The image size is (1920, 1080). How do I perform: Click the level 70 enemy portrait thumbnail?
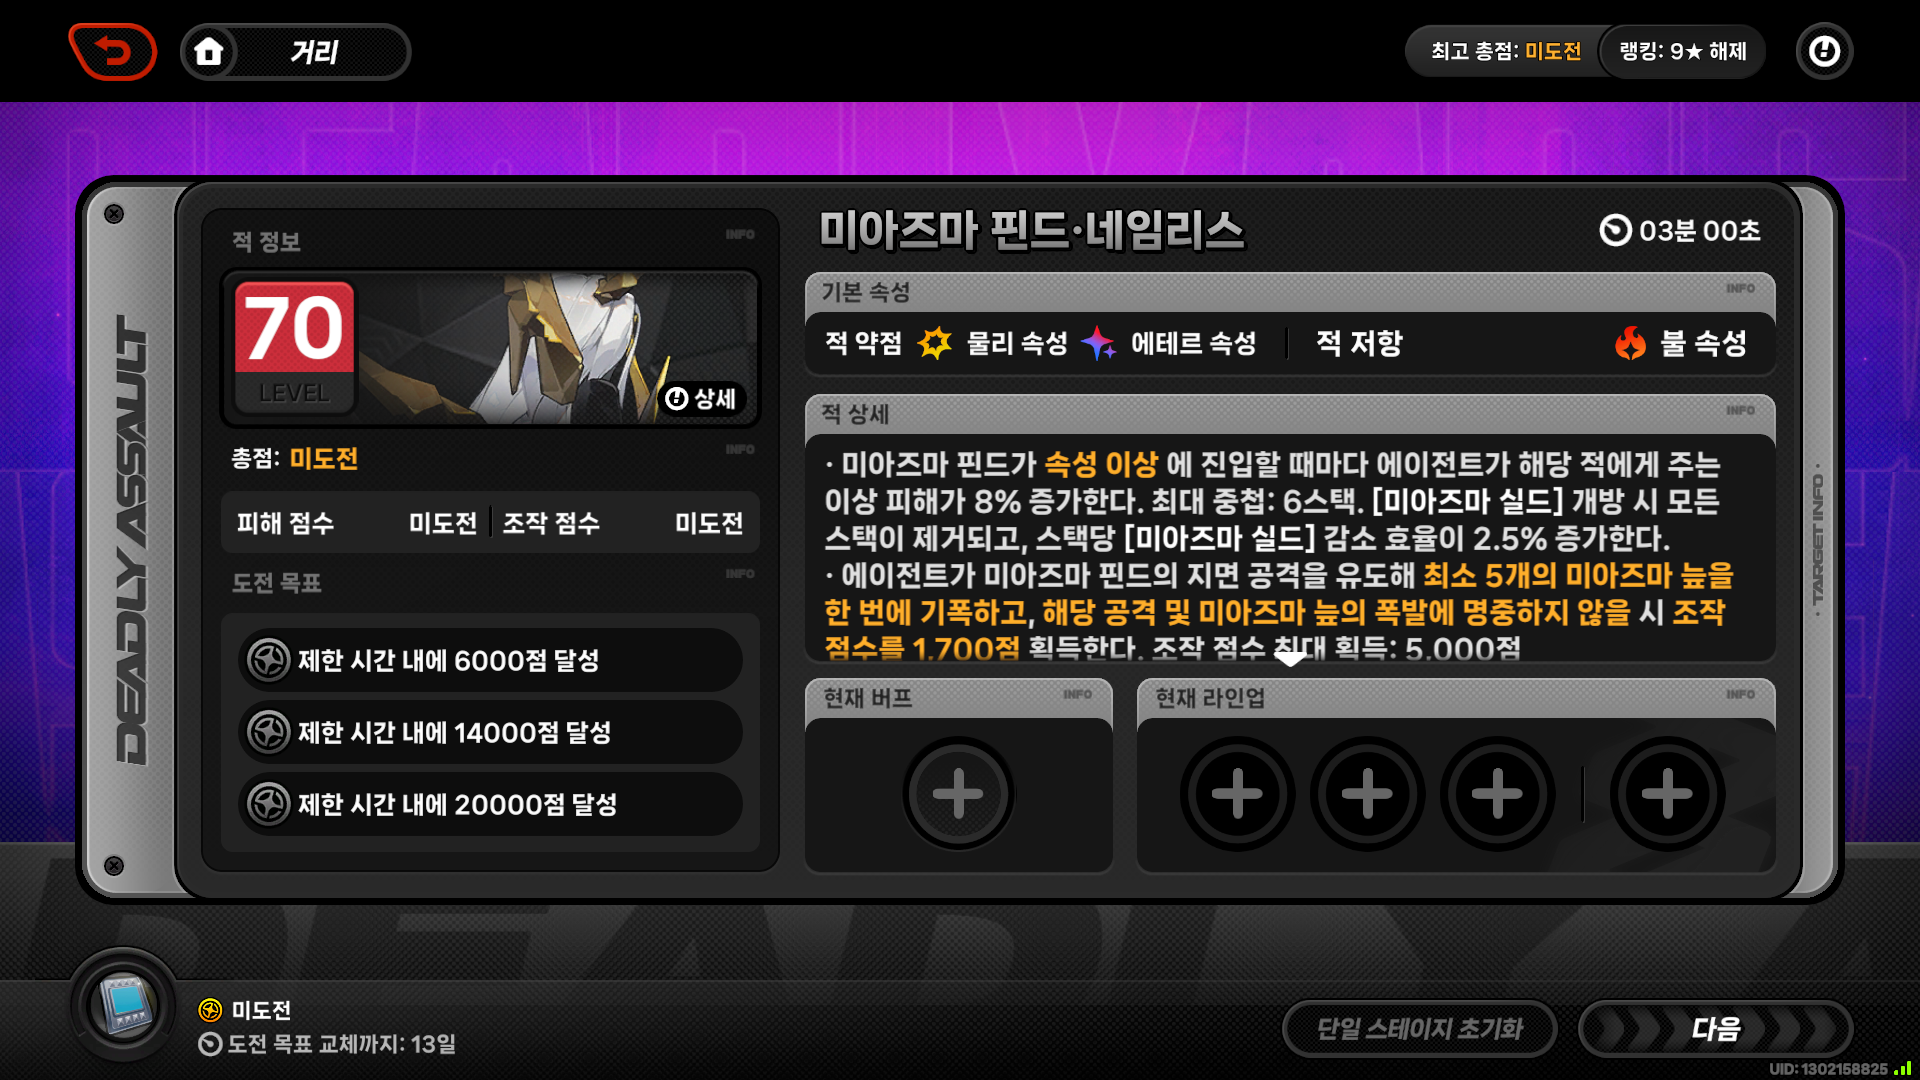click(x=490, y=348)
